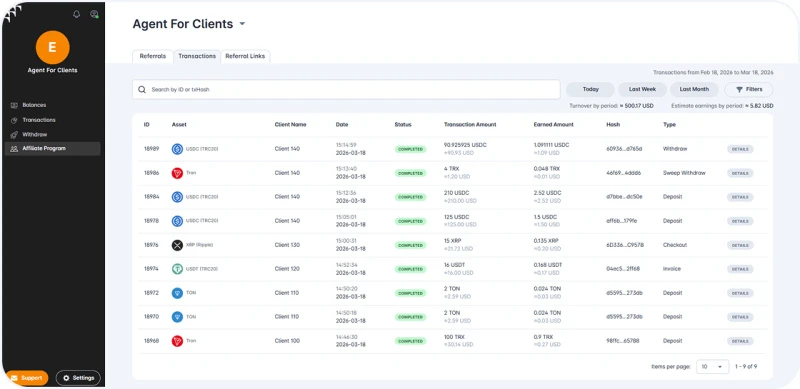Open the notifications bell icon
This screenshot has width=800, height=389.
[77, 14]
